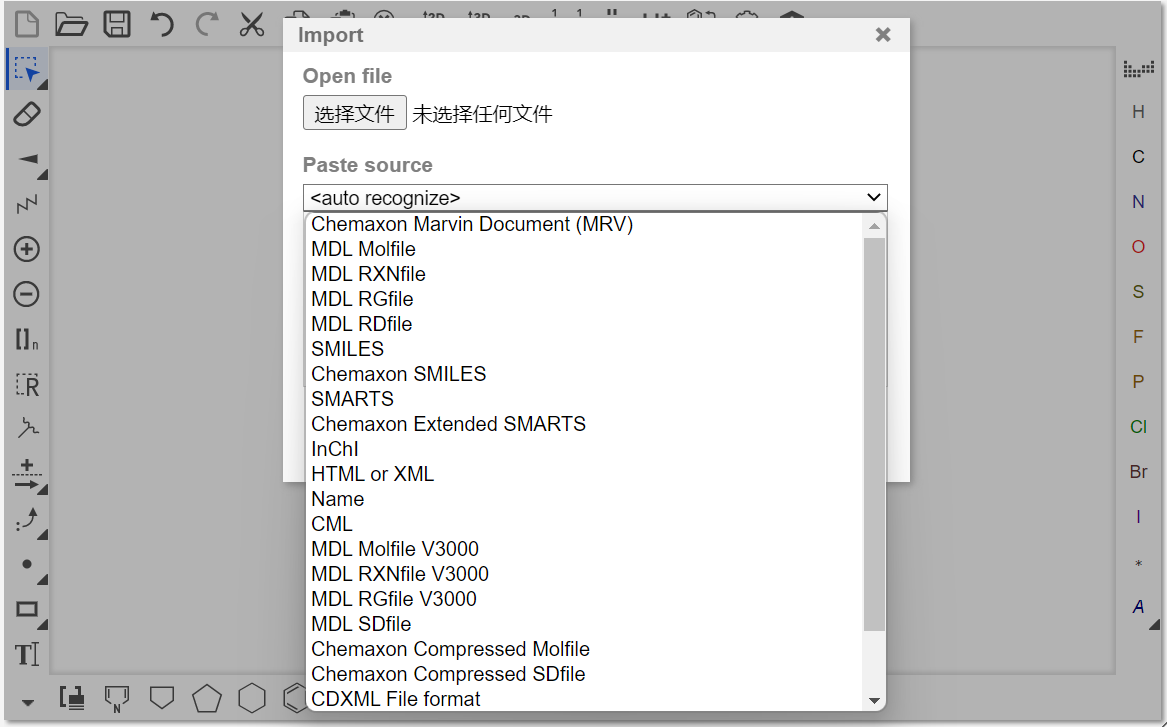
Task: Click the Redo arrow icon
Action: point(207,24)
